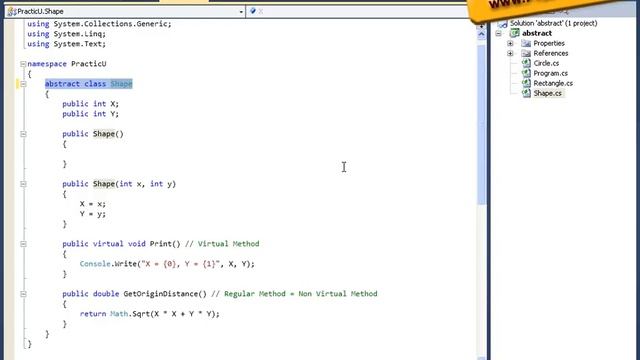
Task: Select Solution 'abstract' (1 project) label
Action: tap(553, 23)
